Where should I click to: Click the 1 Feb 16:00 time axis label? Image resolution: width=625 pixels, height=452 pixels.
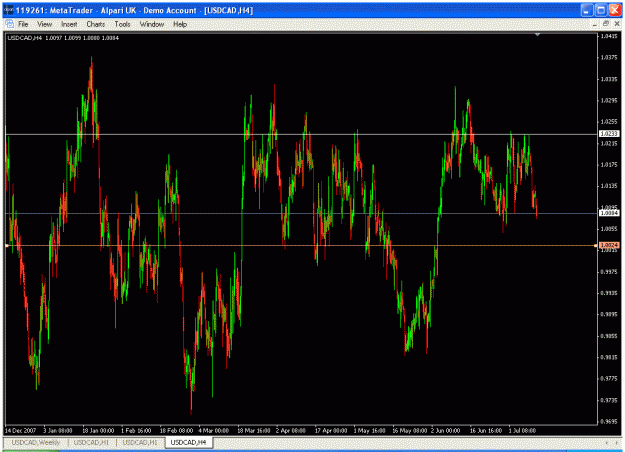(x=136, y=431)
